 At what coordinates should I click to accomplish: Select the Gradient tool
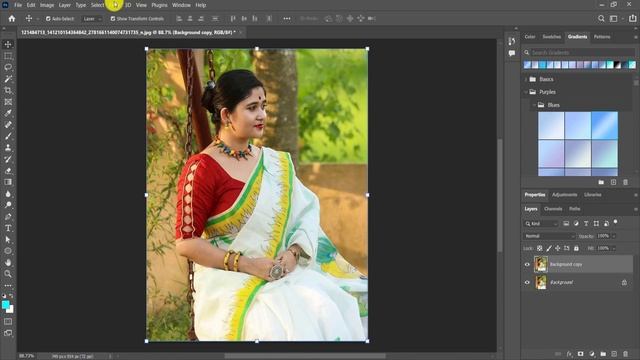(8, 182)
